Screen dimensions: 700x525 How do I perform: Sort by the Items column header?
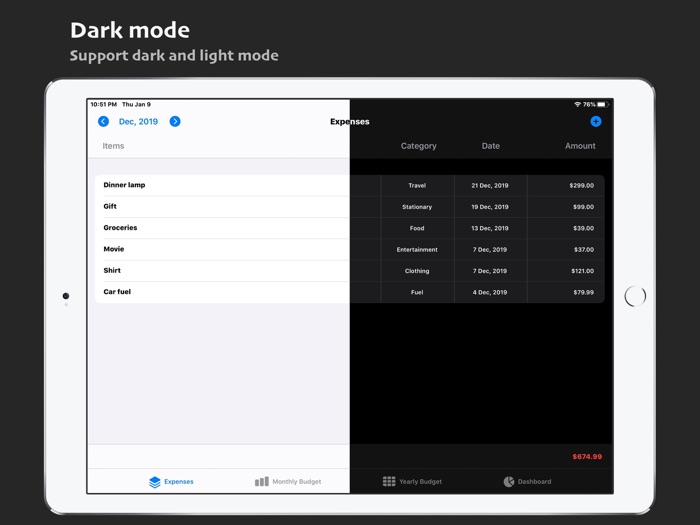113,146
